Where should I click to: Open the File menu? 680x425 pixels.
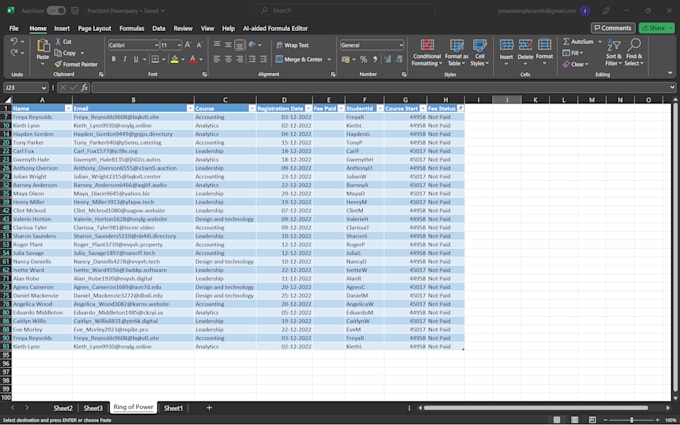[x=14, y=28]
